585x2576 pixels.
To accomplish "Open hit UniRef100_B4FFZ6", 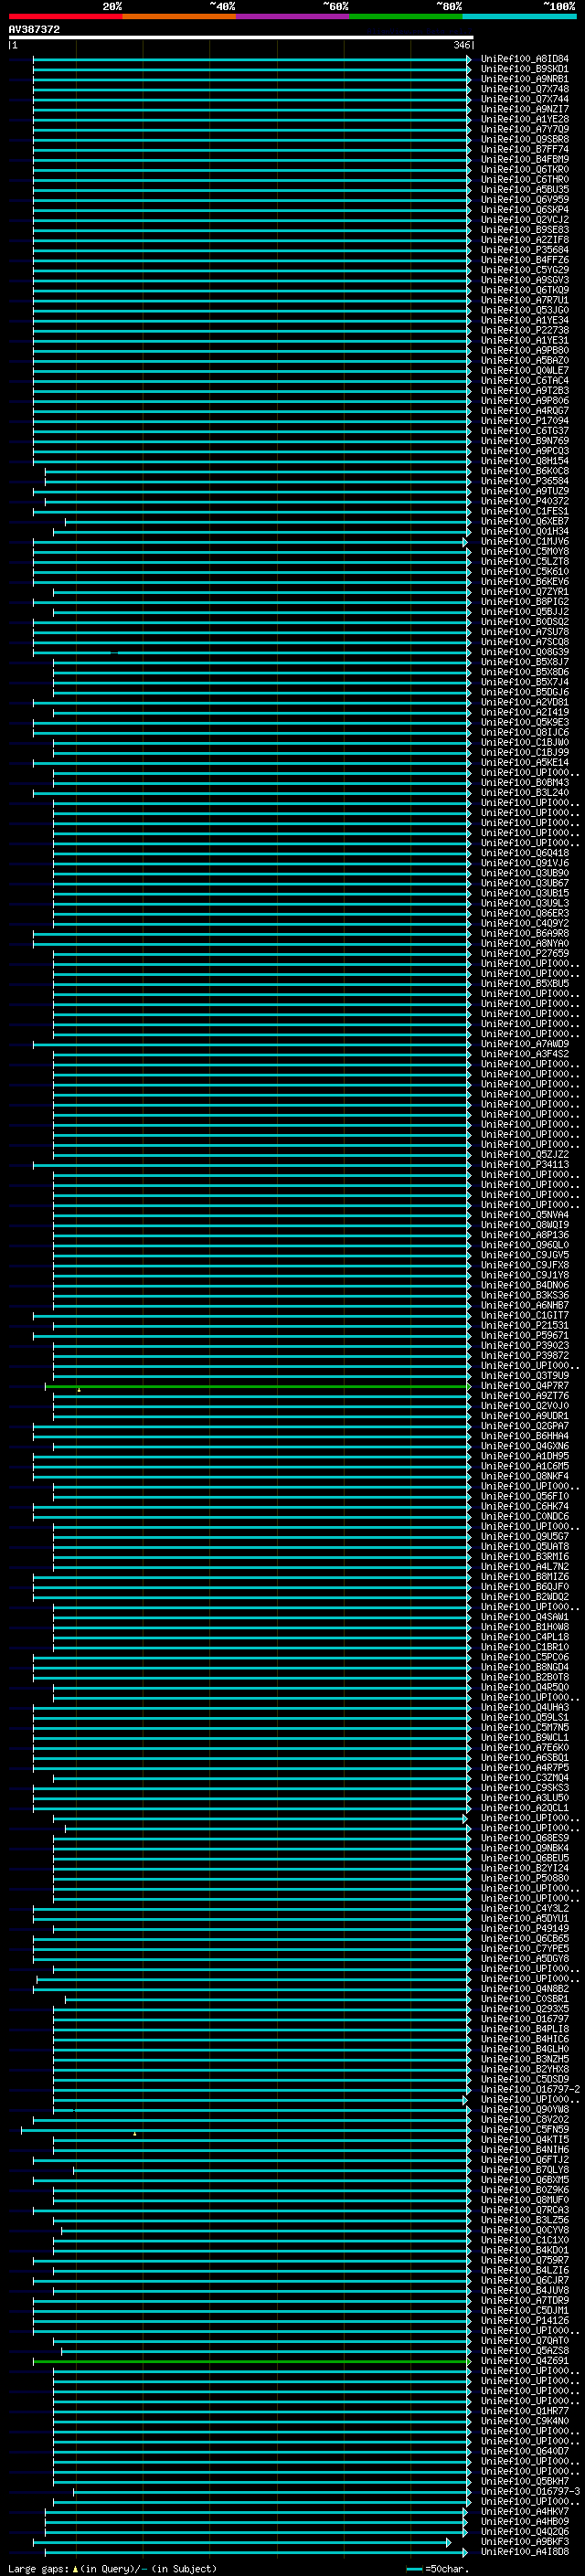I will pos(524,260).
